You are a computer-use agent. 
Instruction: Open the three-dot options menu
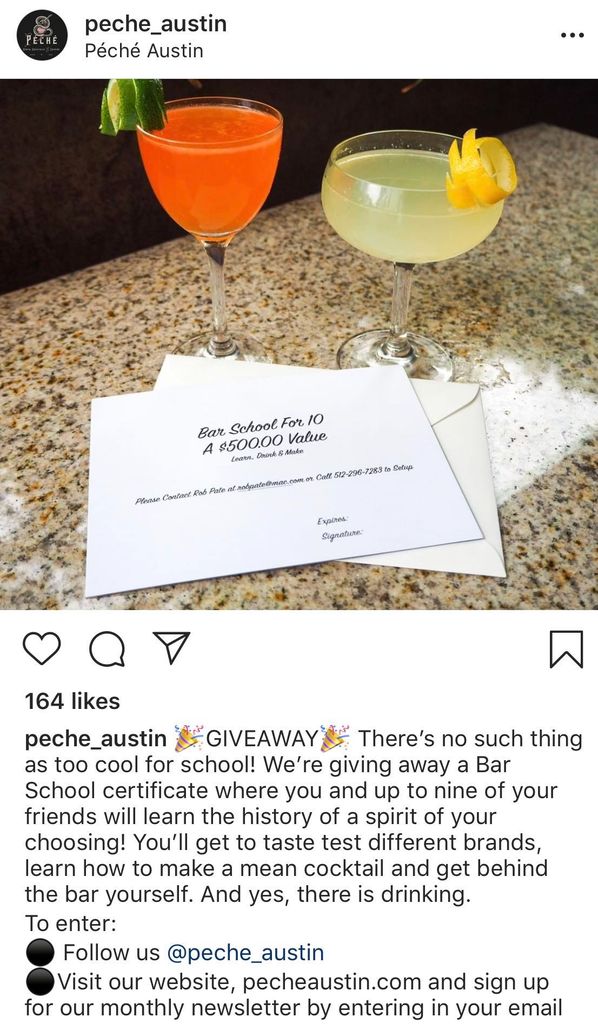pos(572,35)
